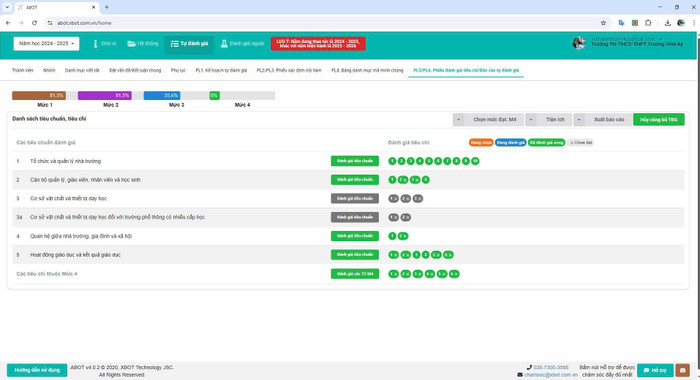The height and width of the screenshot is (380, 700).
Task: Open the browser extensions puzzle icon
Action: [x=648, y=23]
